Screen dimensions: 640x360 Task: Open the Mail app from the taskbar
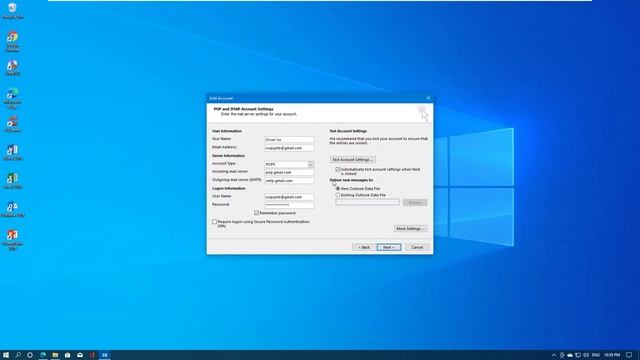pyautogui.click(x=80, y=355)
